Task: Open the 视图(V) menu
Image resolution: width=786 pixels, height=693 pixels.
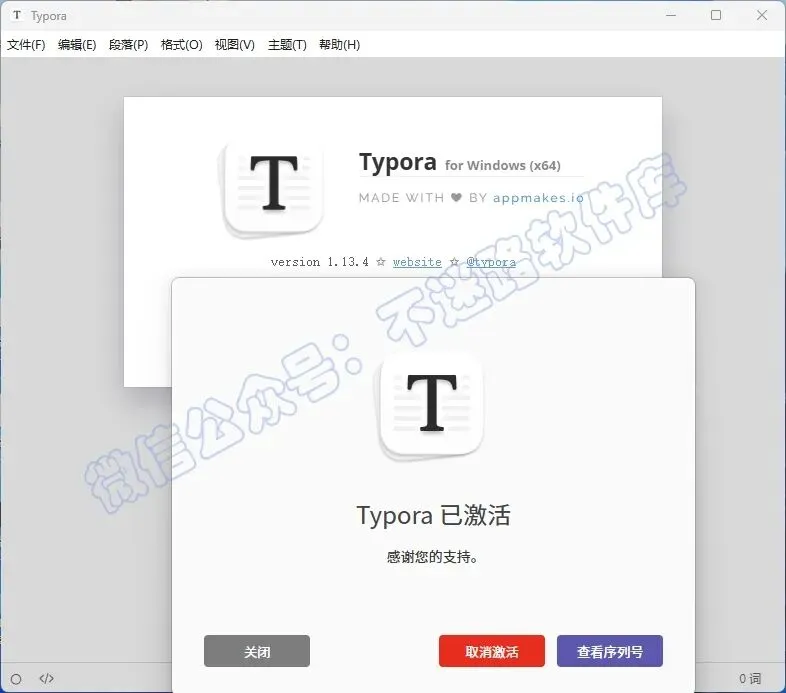Action: [x=235, y=45]
